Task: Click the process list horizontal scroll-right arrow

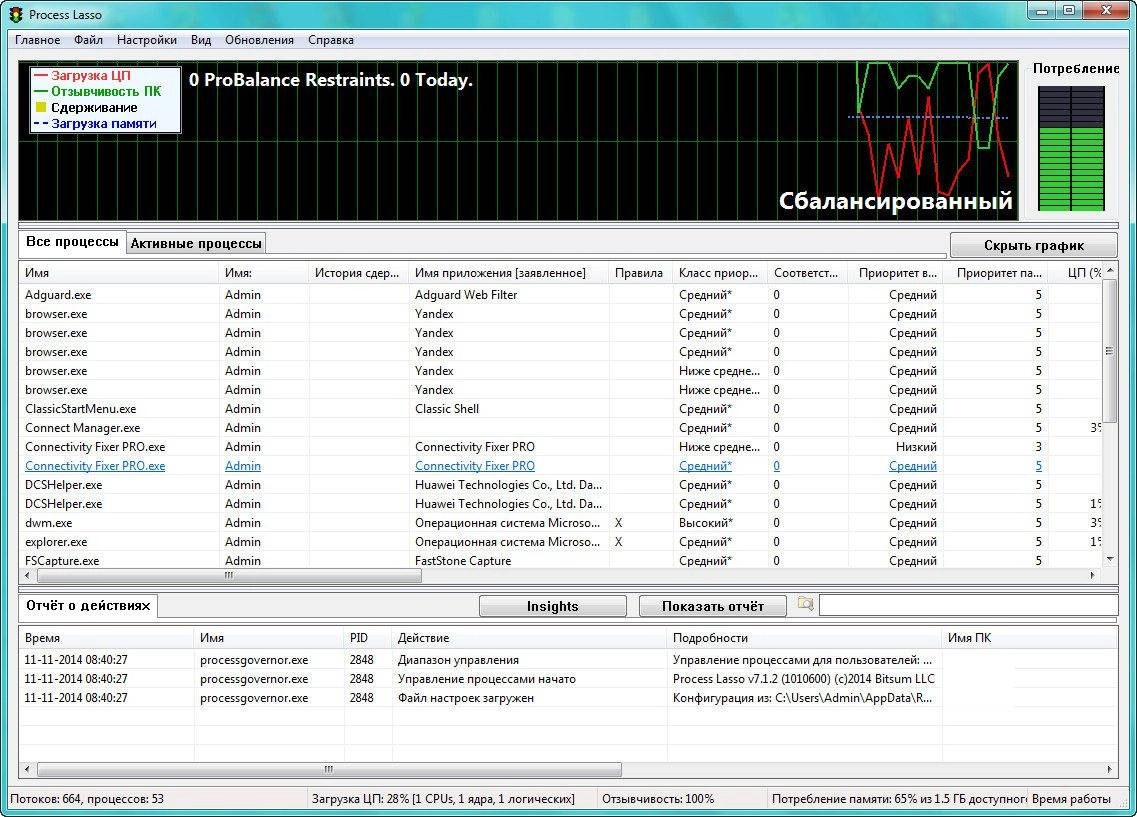Action: [1093, 576]
